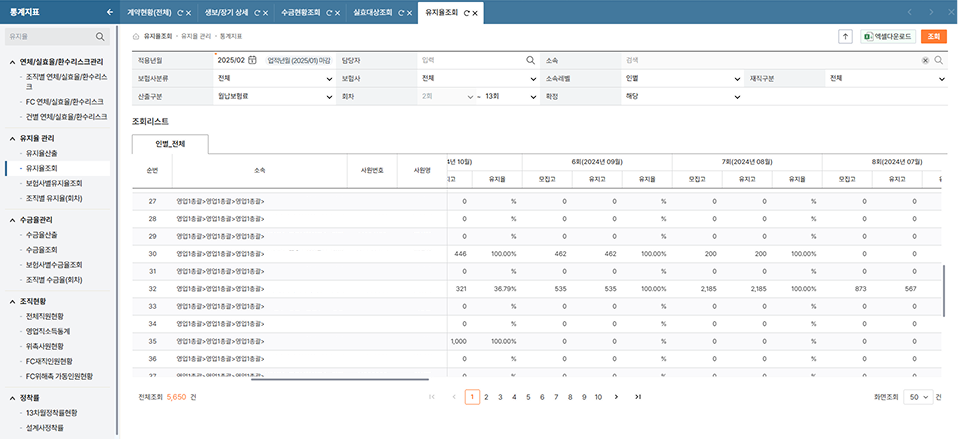
Task: Clear the 소속 field with the X icon
Action: click(925, 60)
